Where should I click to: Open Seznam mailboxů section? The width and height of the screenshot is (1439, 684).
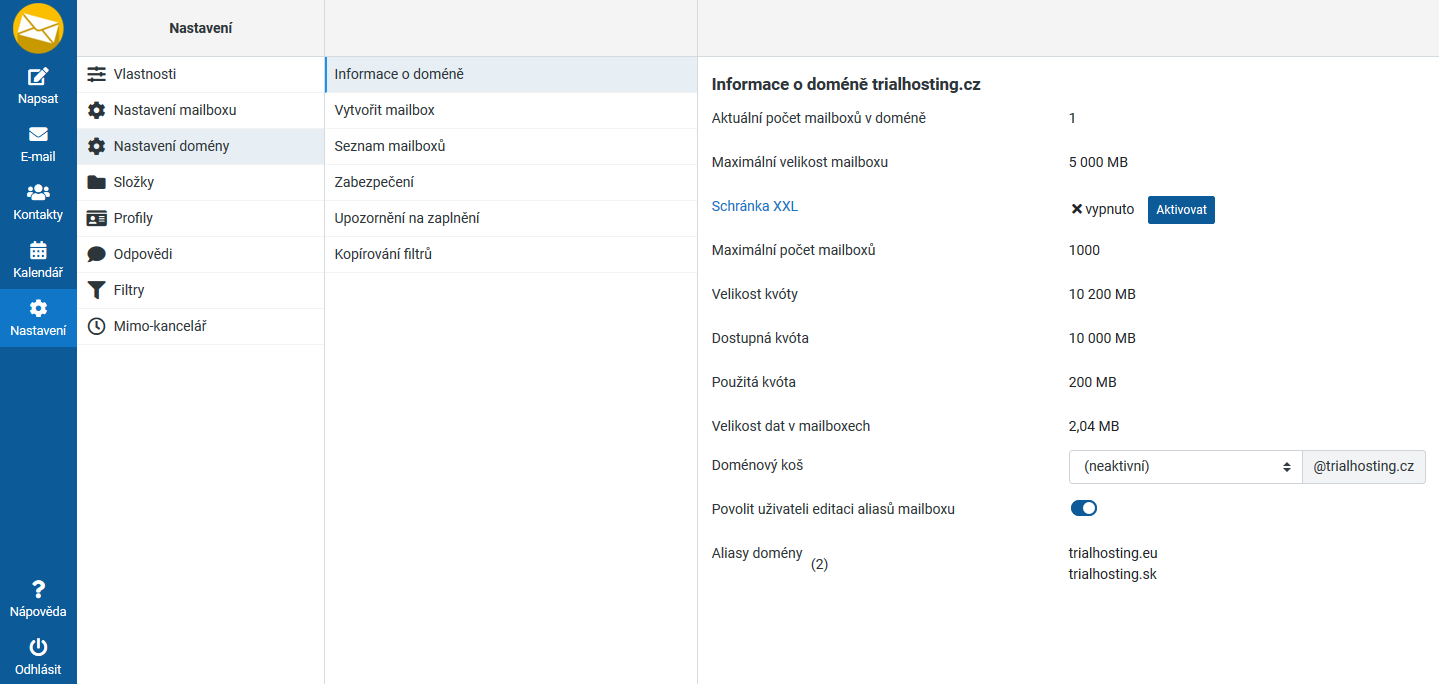tap(389, 146)
